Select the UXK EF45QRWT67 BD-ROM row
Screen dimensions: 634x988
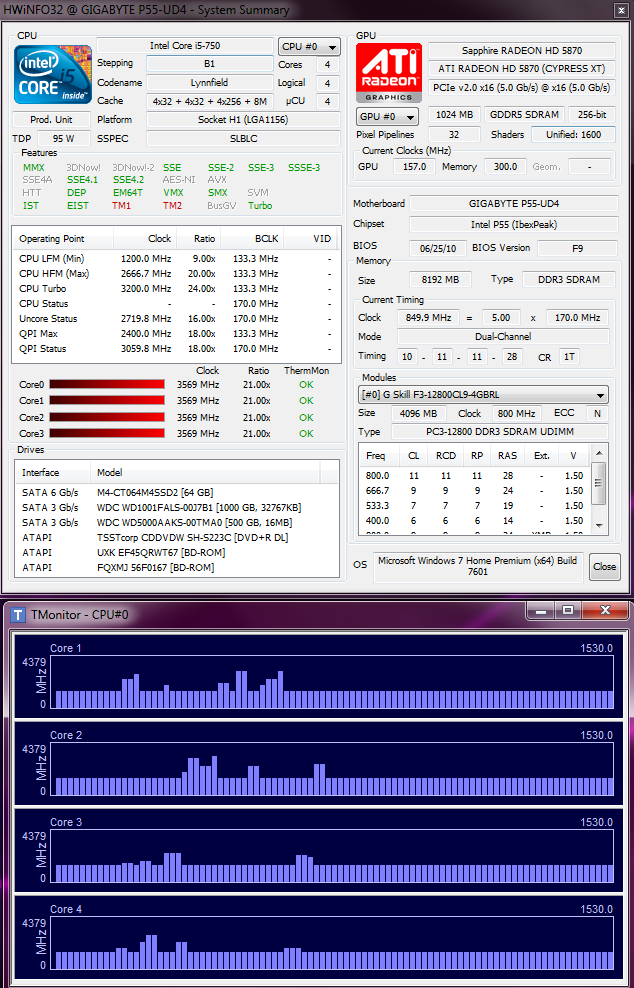tap(176, 553)
